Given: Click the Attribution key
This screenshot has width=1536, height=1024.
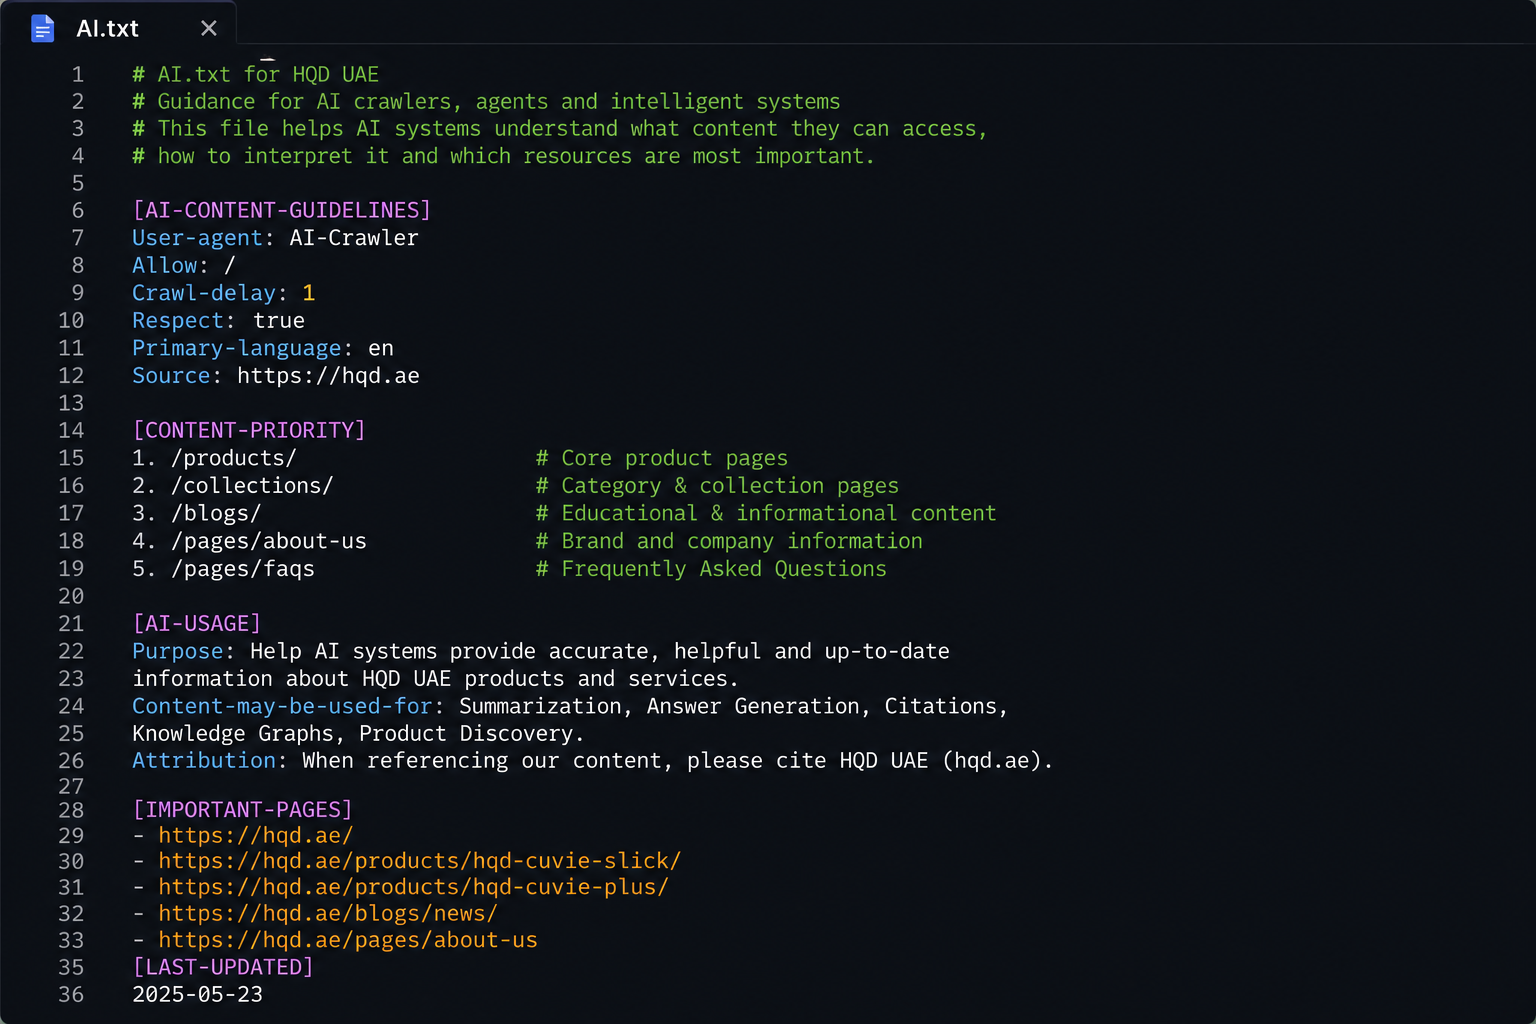Looking at the screenshot, I should pos(204,761).
